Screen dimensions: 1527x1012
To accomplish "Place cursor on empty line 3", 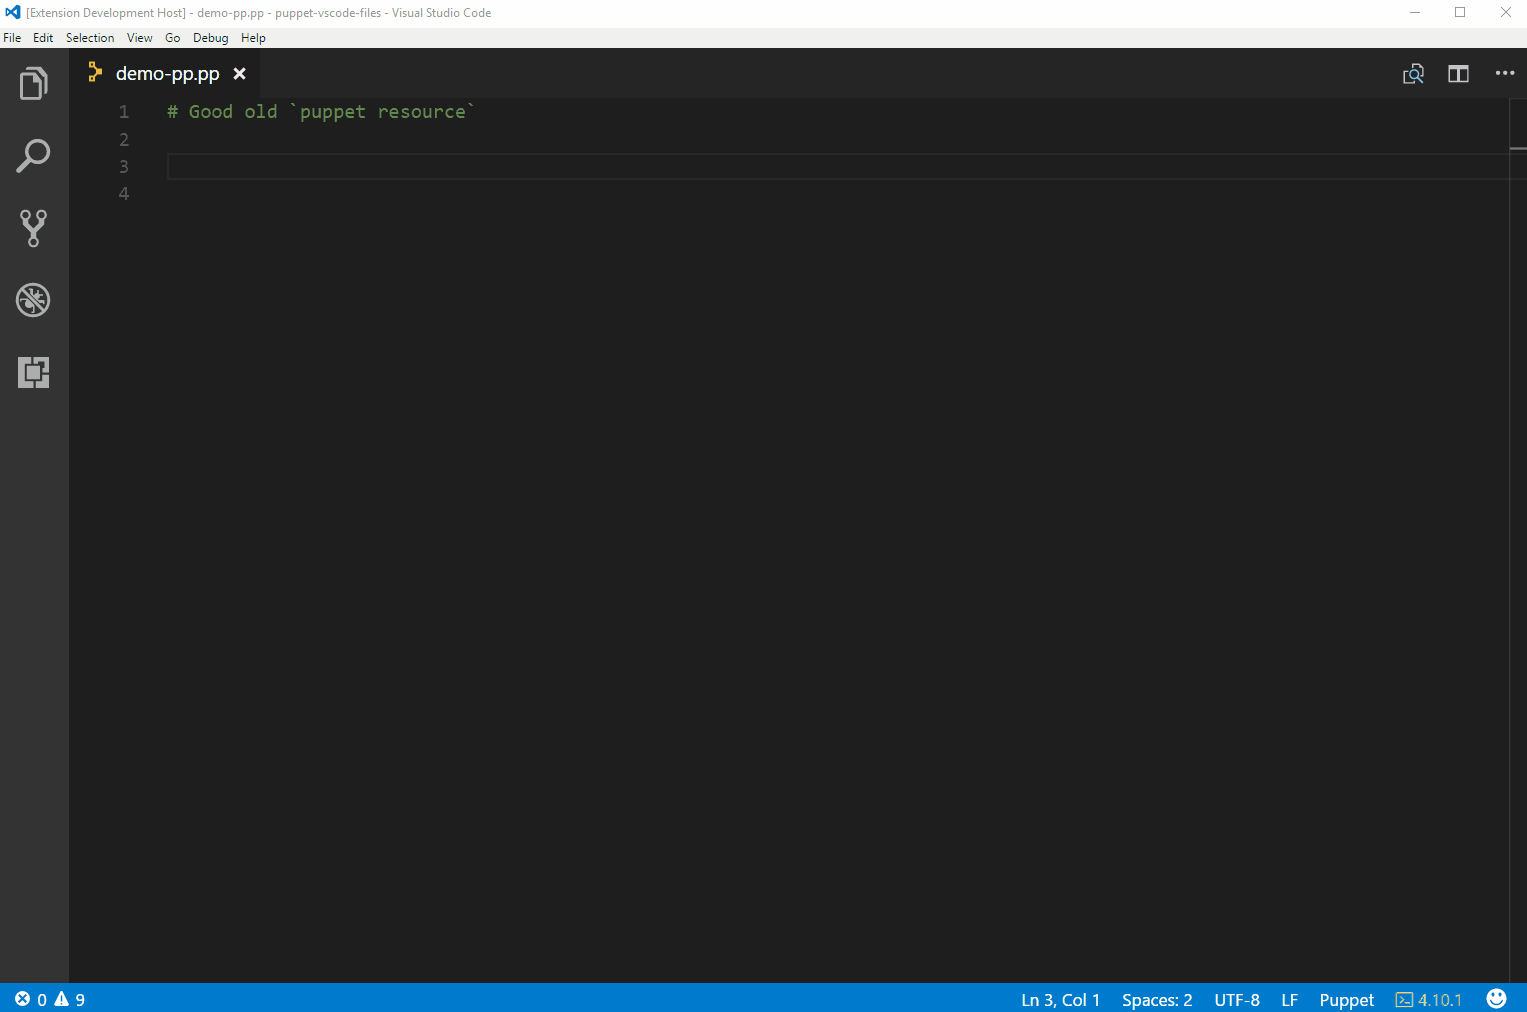I will point(838,166).
